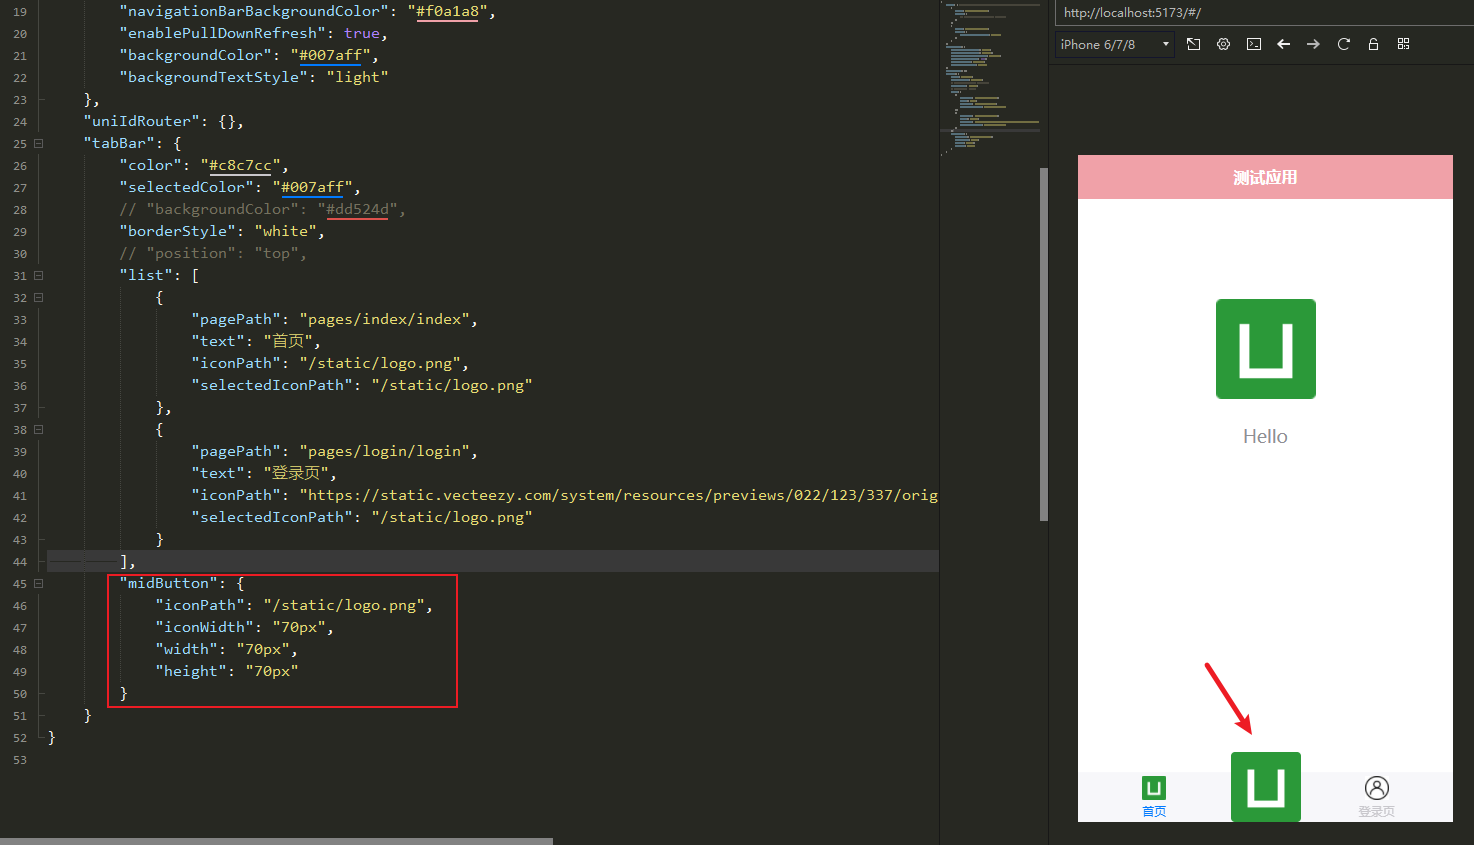This screenshot has width=1474, height=845.
Task: Click the #007aff backgroundColor value on line 21
Action: pyautogui.click(x=330, y=55)
